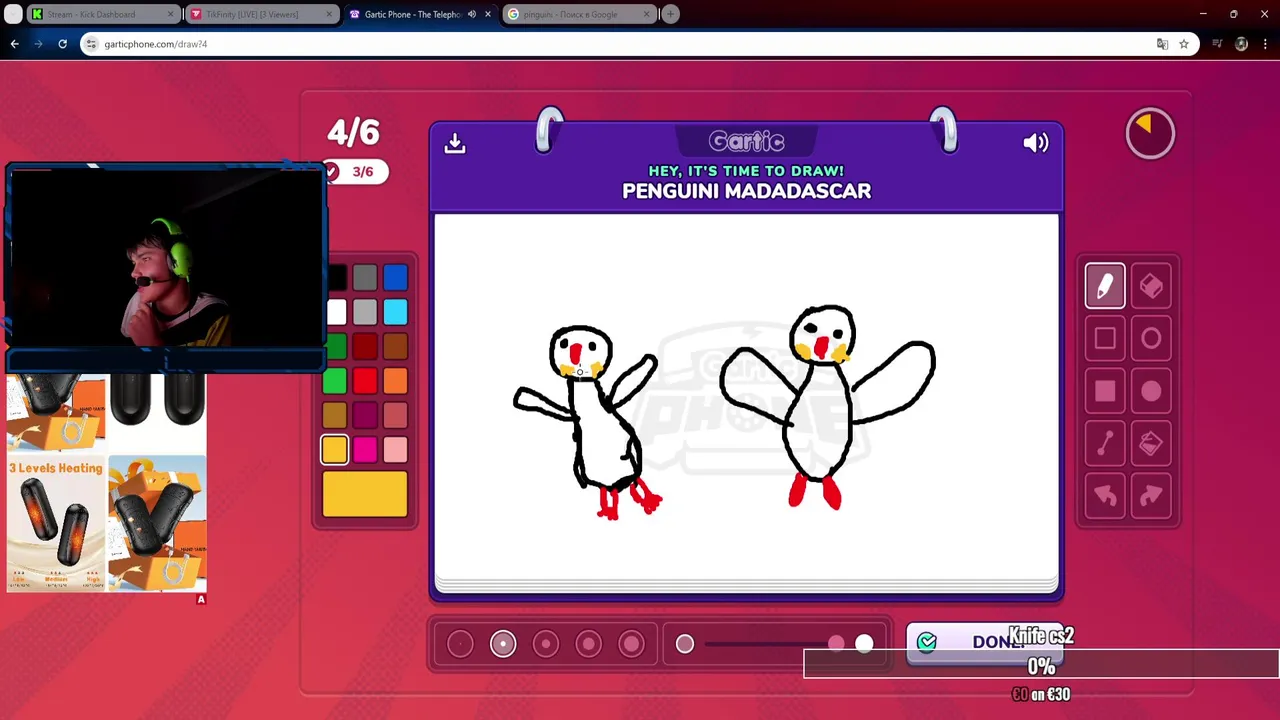Choose the outlined ellipse shape tool
The image size is (1280, 720).
click(x=1151, y=339)
